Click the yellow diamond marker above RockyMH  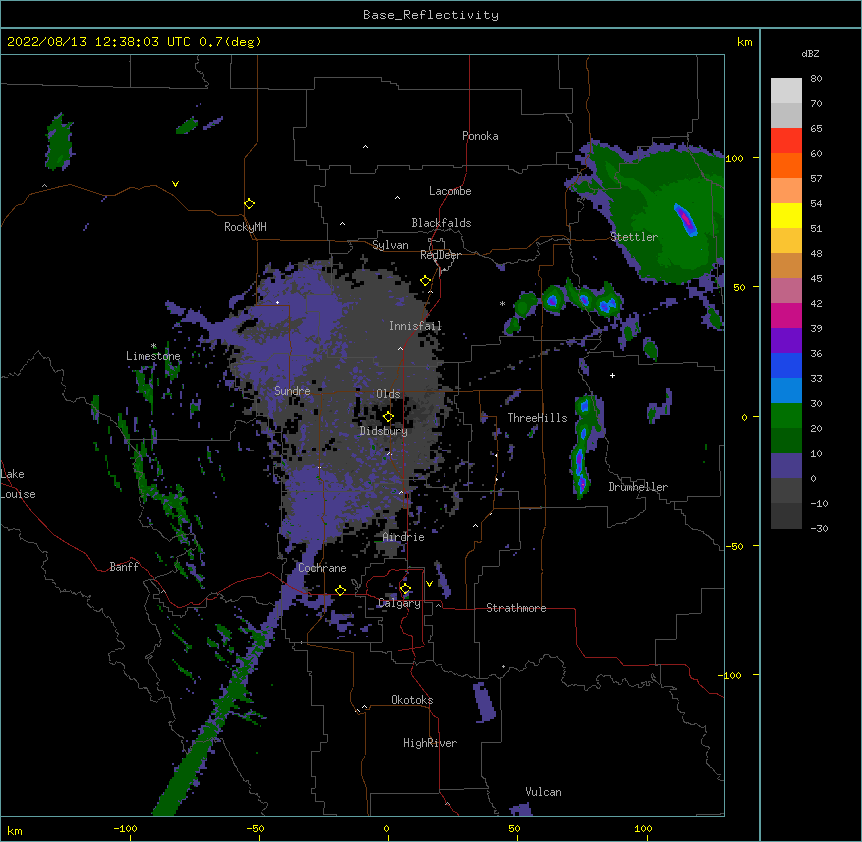[x=250, y=204]
